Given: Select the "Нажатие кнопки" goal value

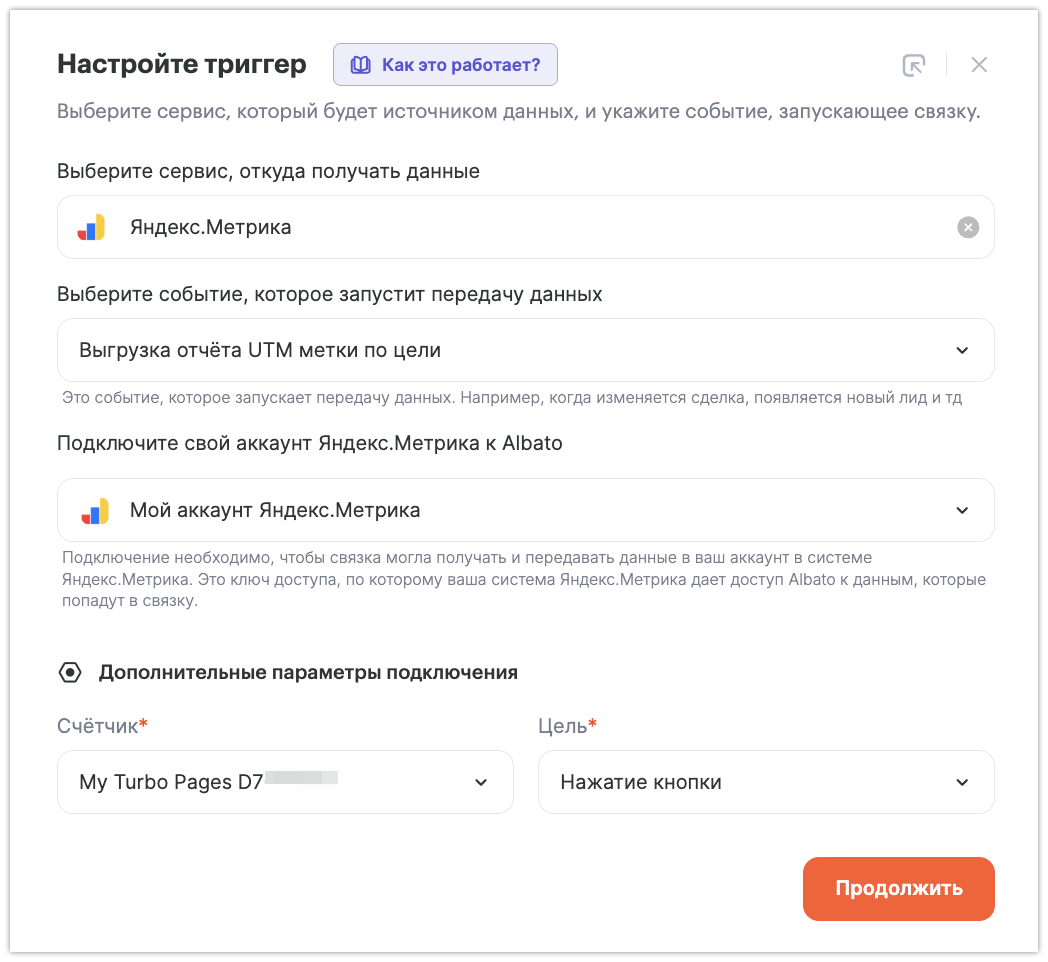Looking at the screenshot, I should 641,782.
